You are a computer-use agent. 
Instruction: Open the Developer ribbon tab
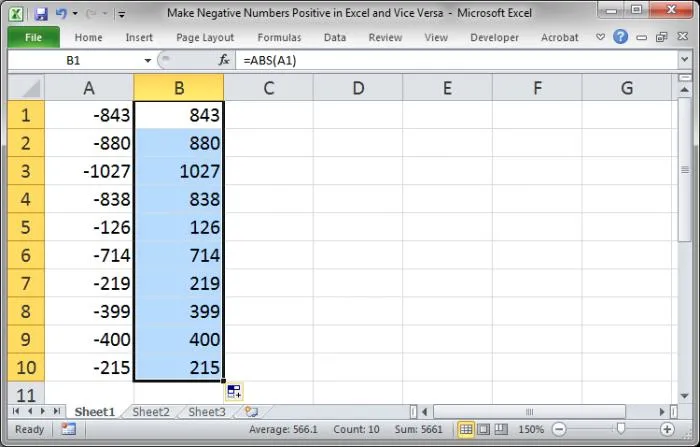pyautogui.click(x=494, y=38)
